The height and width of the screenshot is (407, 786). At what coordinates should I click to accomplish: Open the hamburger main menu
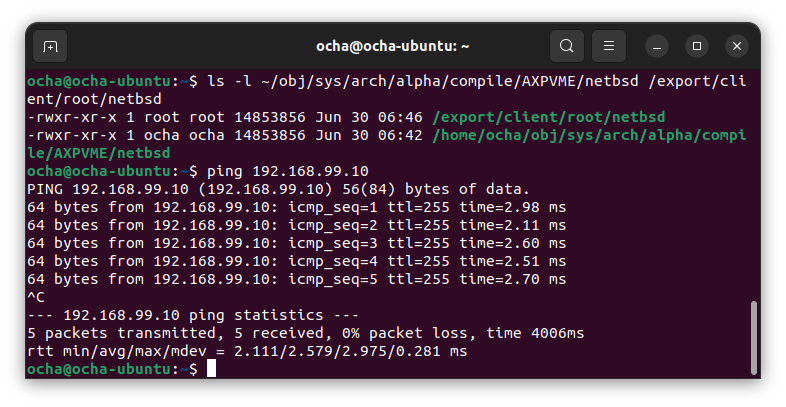[x=609, y=46]
